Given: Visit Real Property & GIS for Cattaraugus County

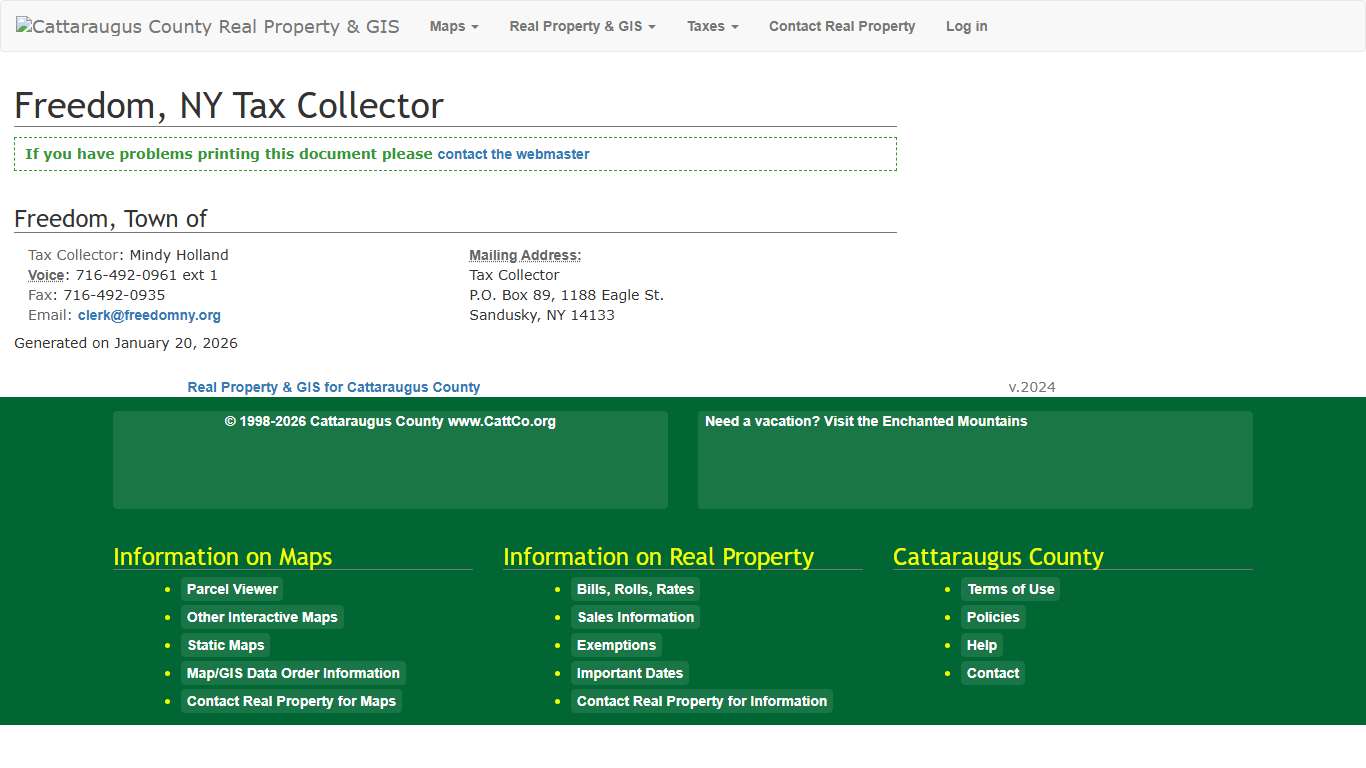Looking at the screenshot, I should coord(333,387).
